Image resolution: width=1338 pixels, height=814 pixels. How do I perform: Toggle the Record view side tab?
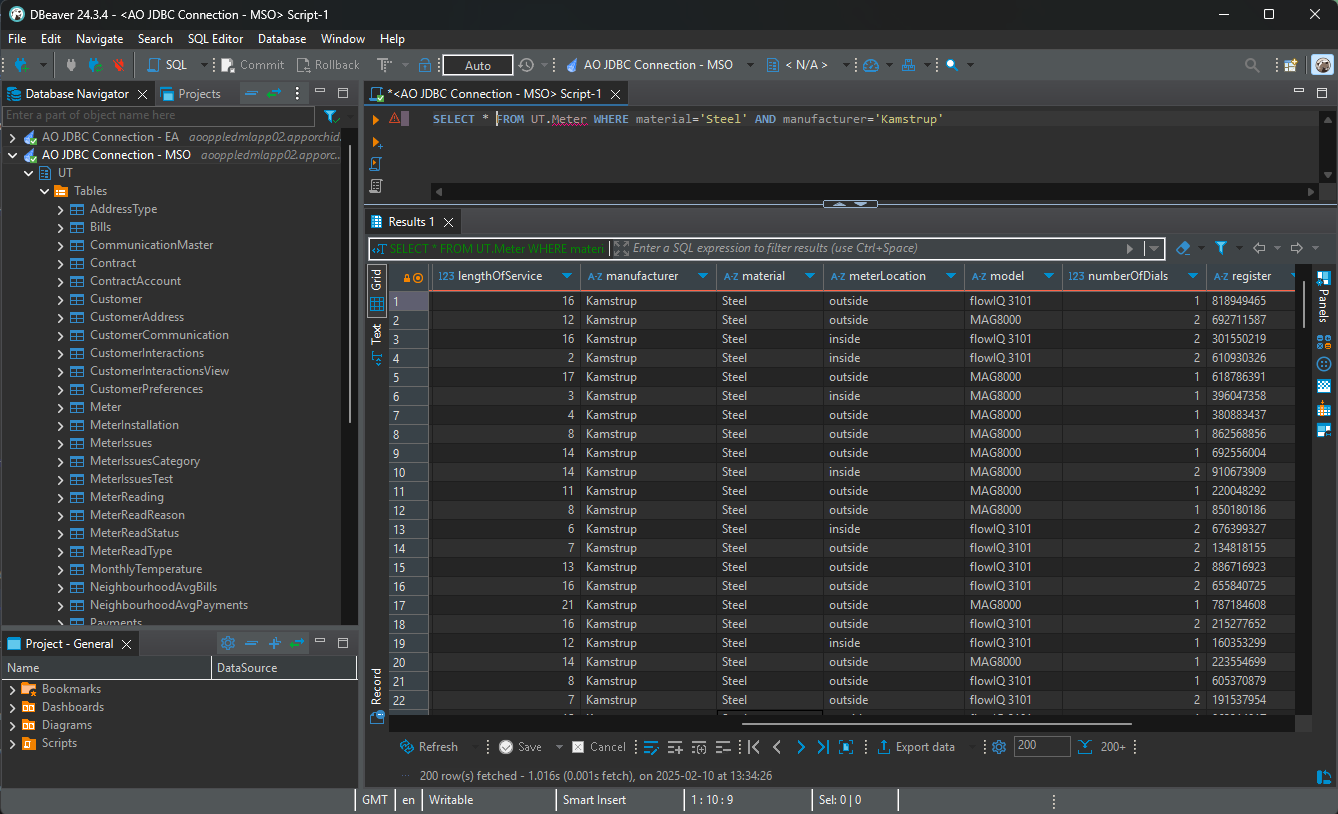[377, 686]
